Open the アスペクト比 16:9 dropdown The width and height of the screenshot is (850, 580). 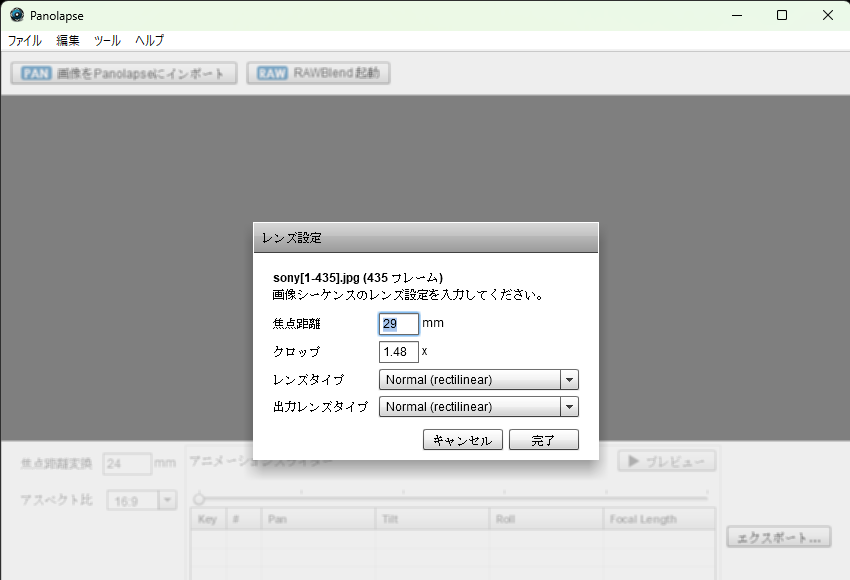tap(142, 500)
